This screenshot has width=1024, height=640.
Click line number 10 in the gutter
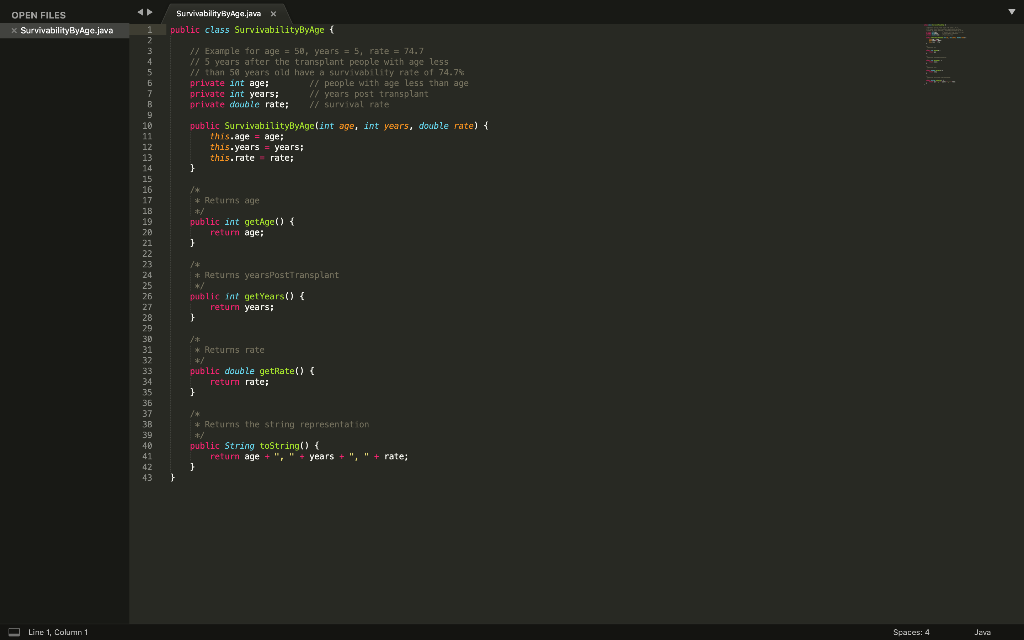coord(147,126)
